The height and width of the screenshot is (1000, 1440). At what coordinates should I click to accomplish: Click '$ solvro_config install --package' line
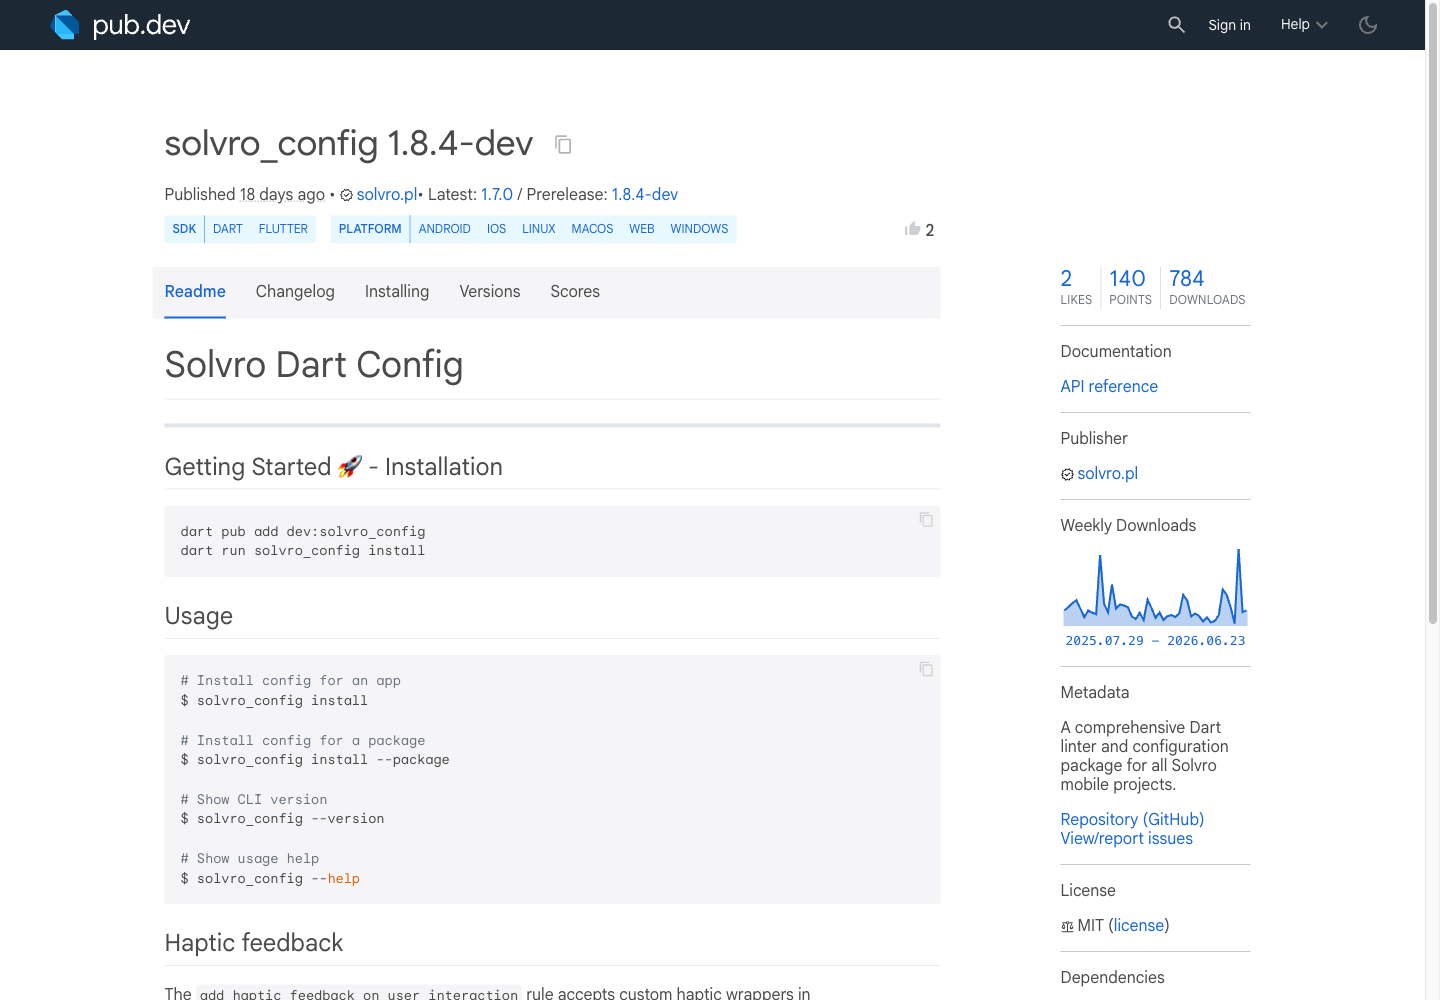click(x=315, y=760)
